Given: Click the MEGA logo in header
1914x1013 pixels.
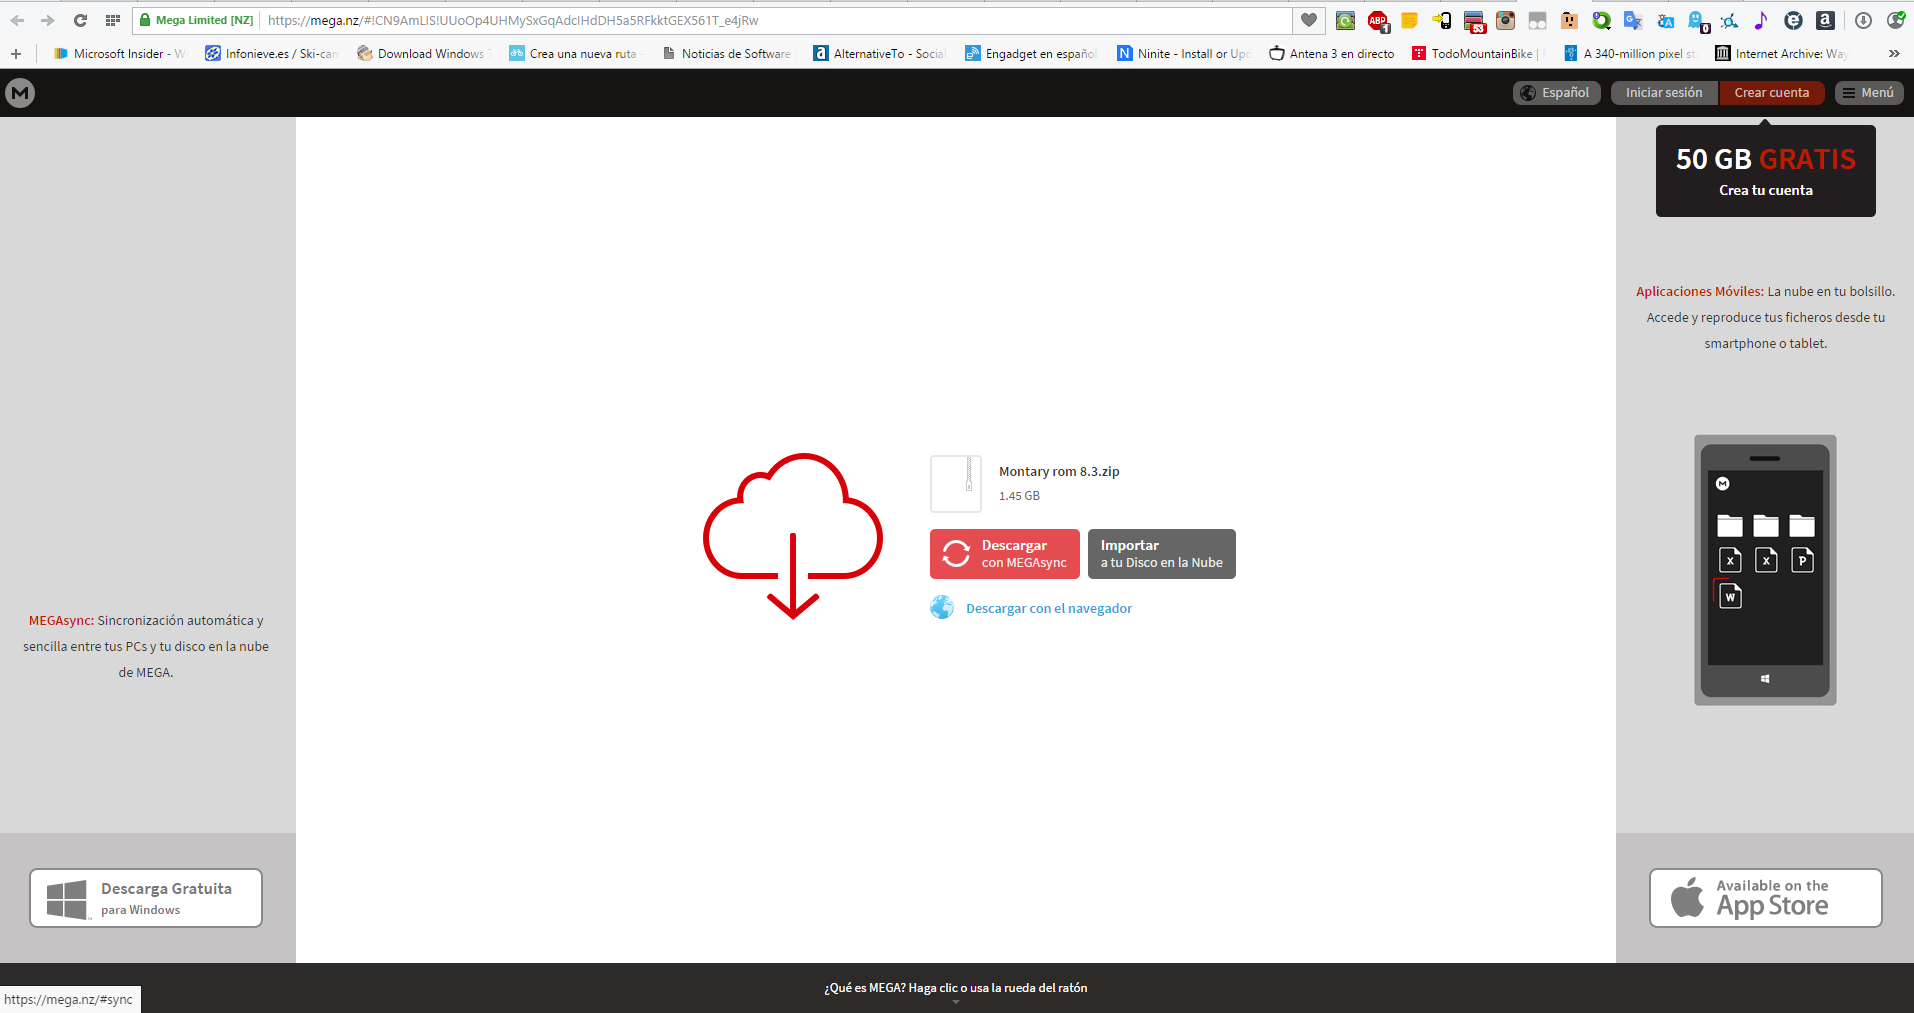Looking at the screenshot, I should (20, 93).
